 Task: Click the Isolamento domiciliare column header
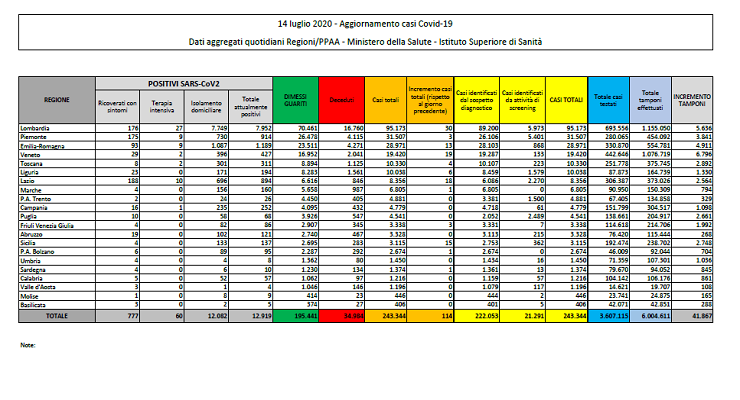coord(203,105)
